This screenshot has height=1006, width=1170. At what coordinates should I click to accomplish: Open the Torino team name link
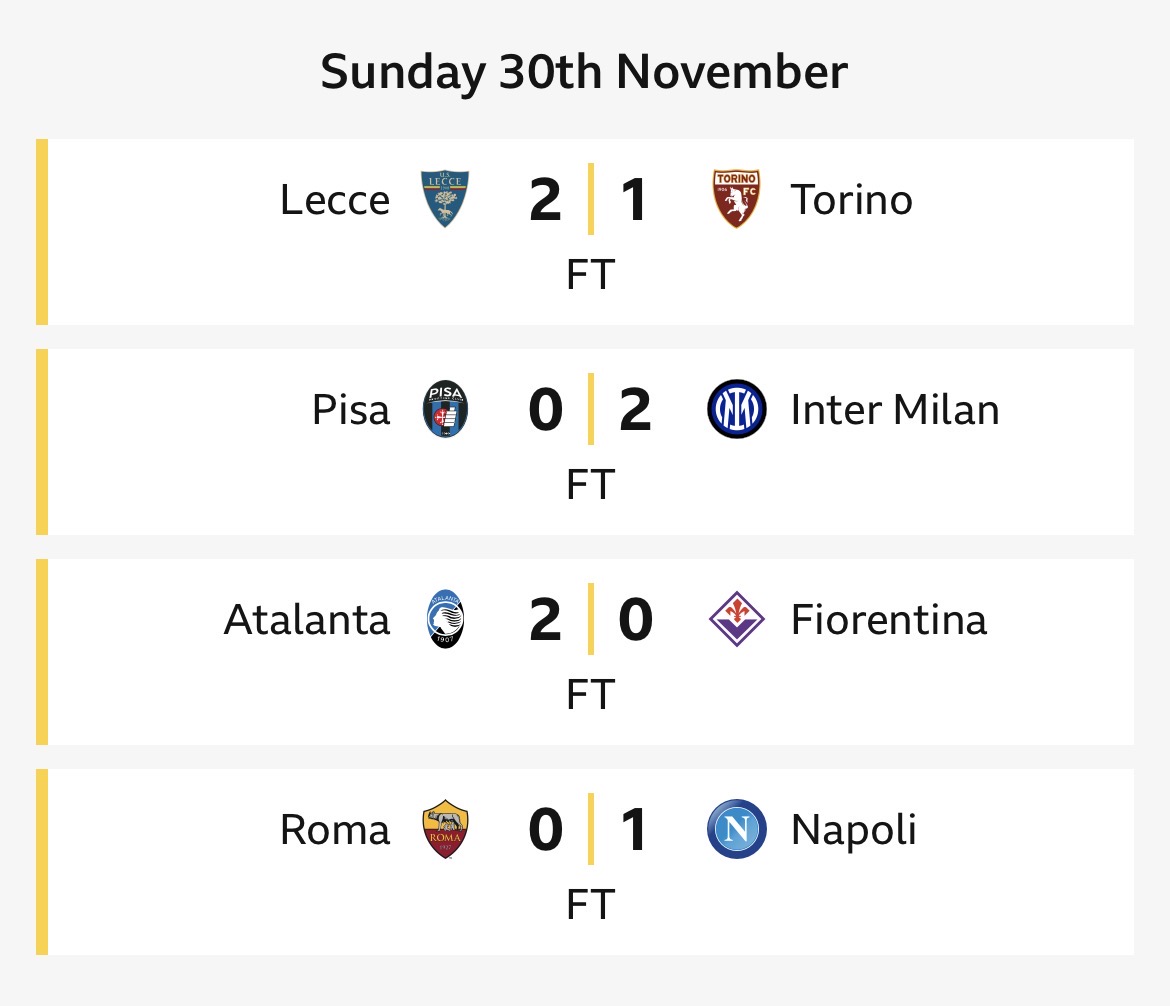pos(851,200)
